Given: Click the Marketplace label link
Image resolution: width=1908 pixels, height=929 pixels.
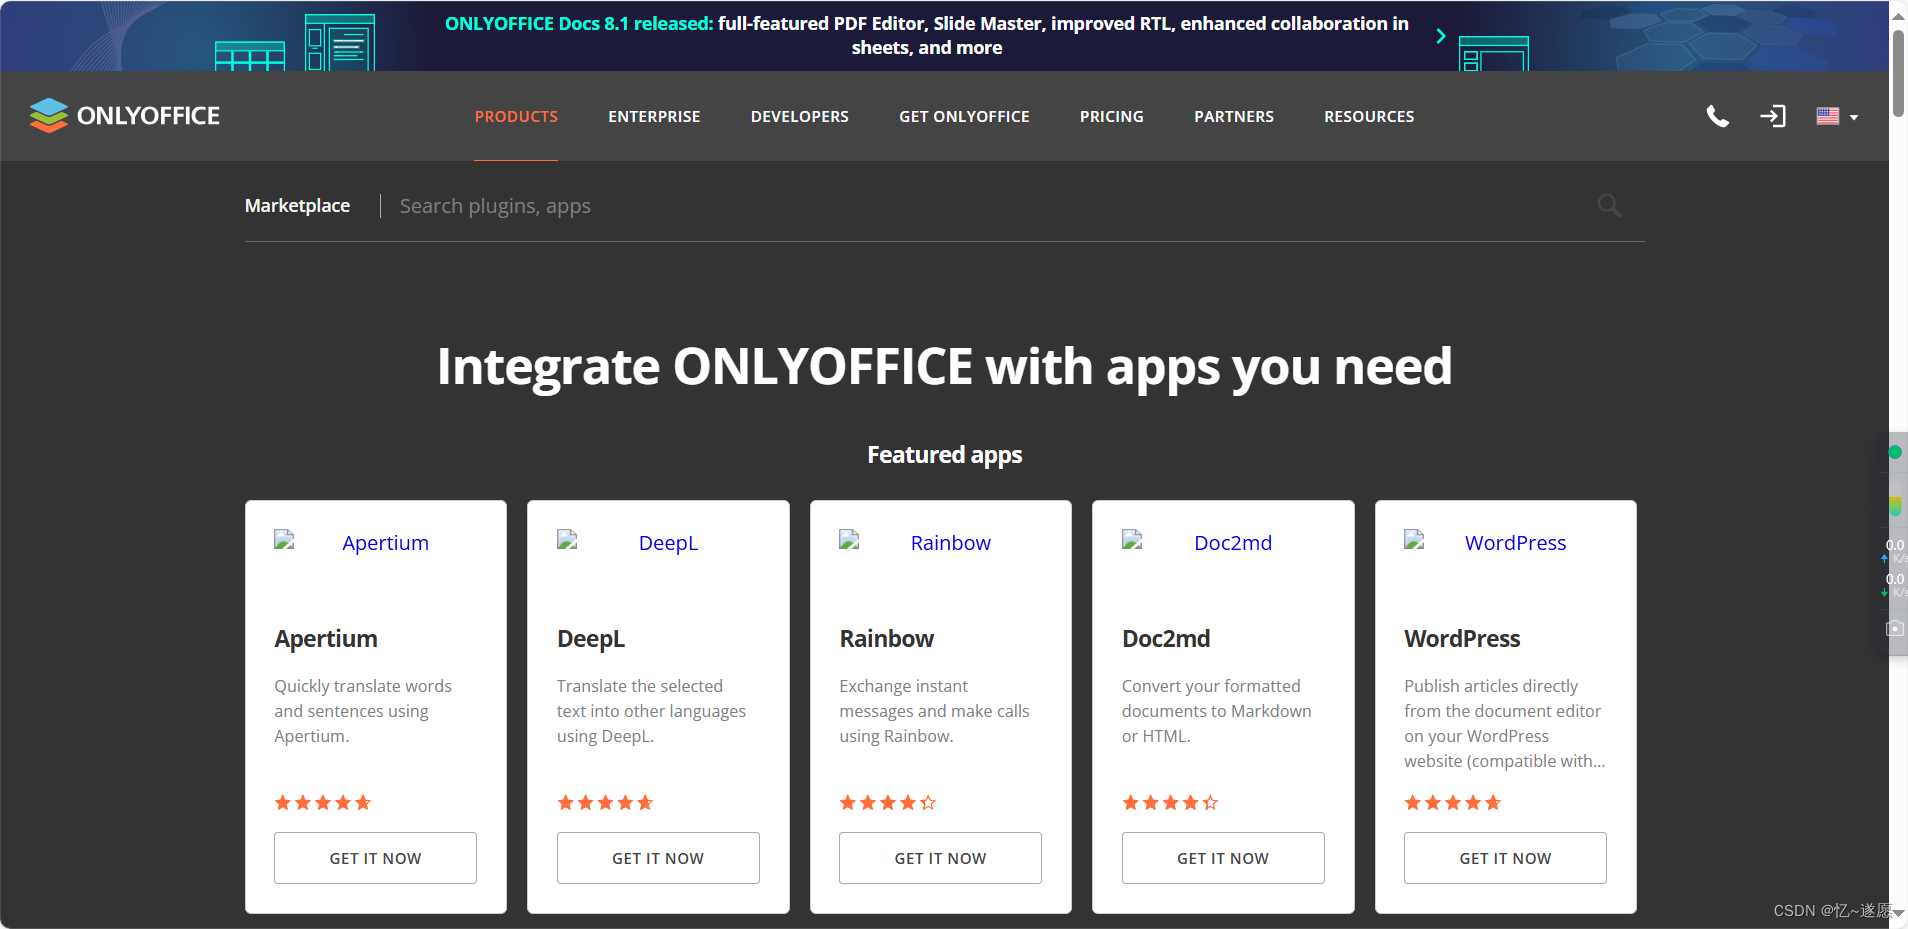Looking at the screenshot, I should (297, 206).
